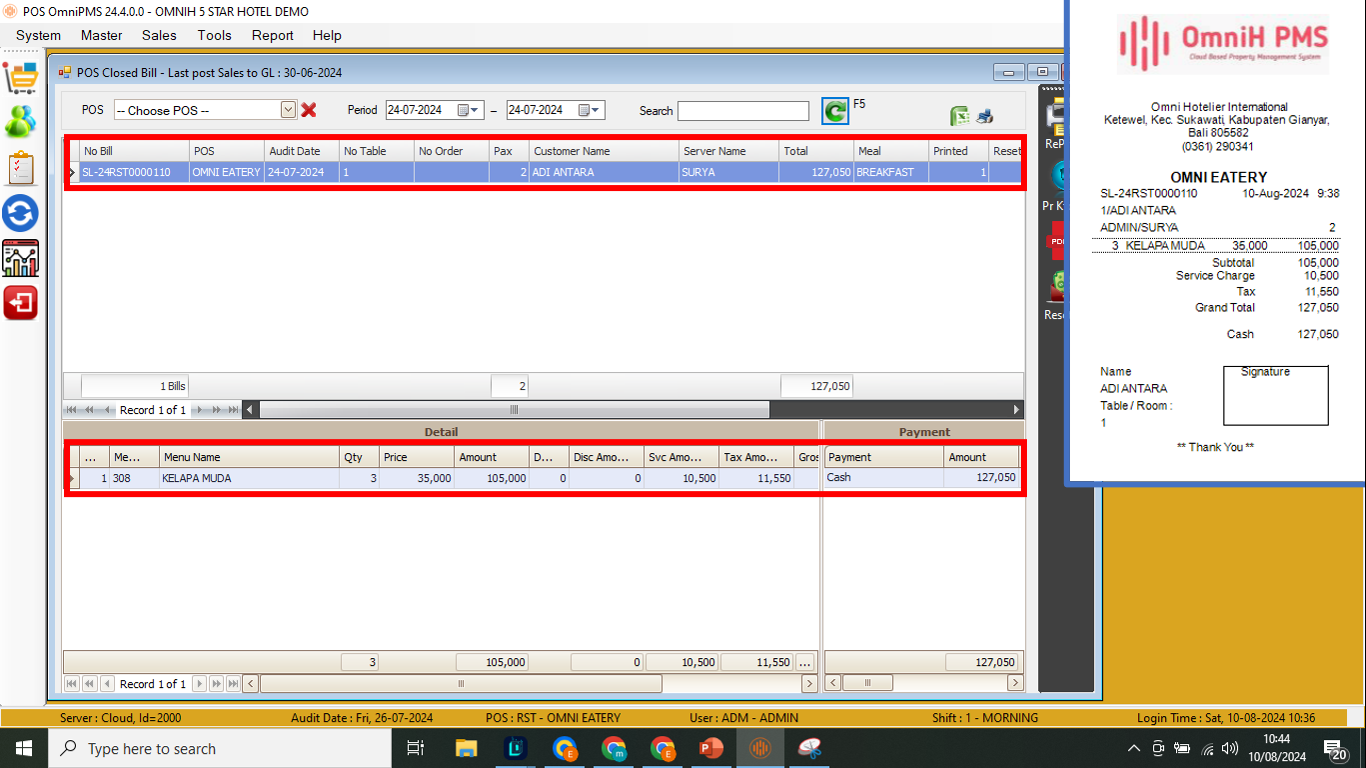
Task: Click the Tax Amount column header
Action: pos(757,457)
